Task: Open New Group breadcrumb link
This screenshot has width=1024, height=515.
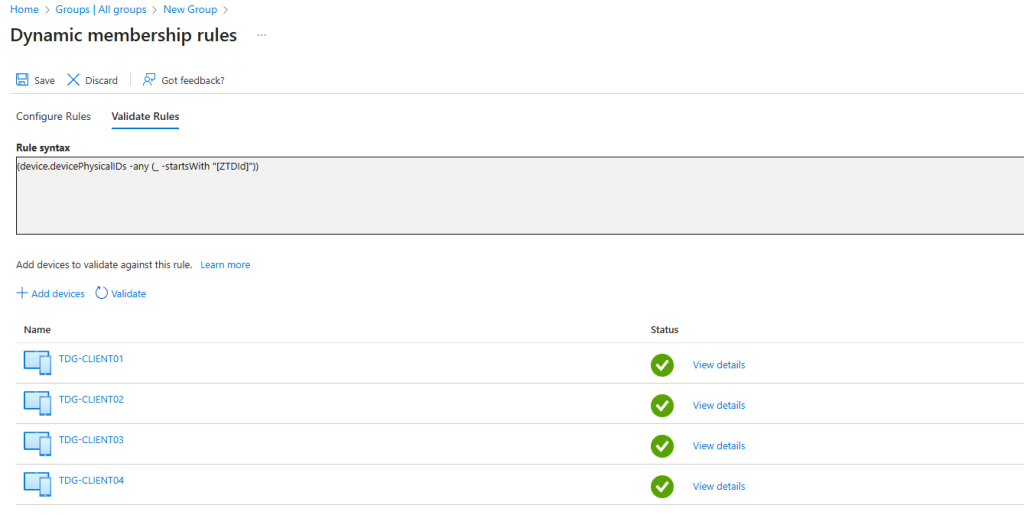Action: pyautogui.click(x=190, y=9)
